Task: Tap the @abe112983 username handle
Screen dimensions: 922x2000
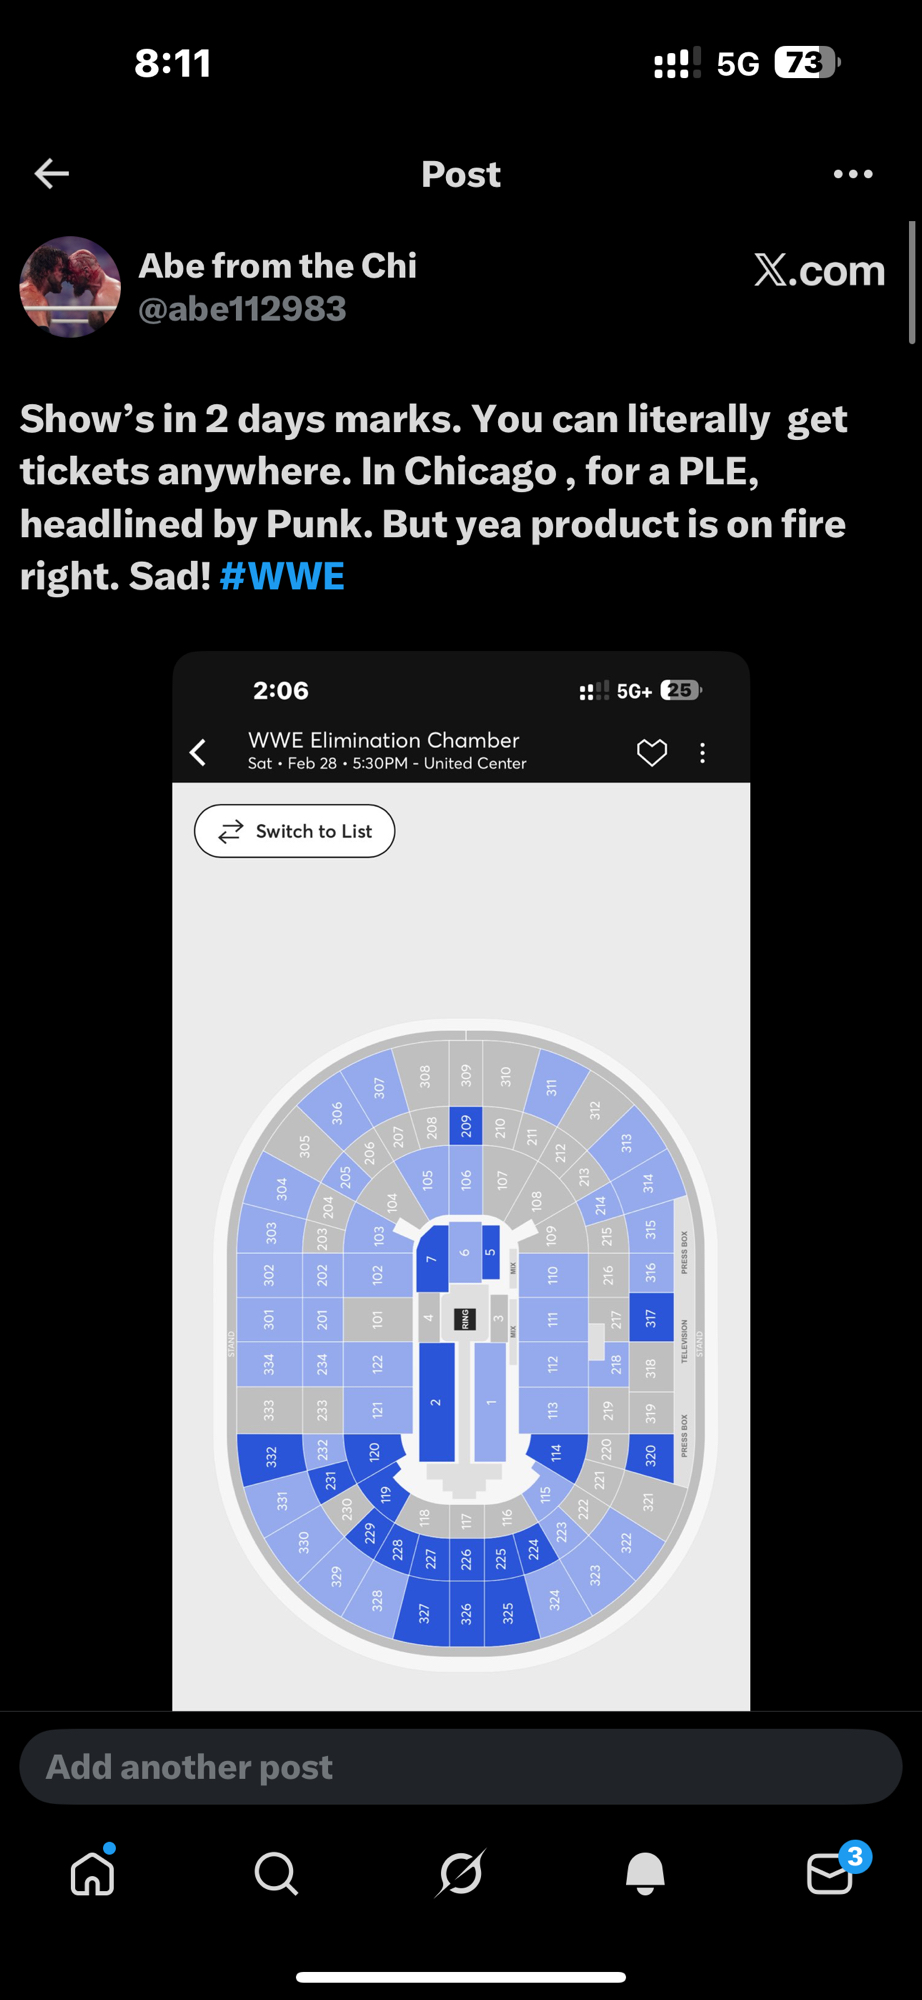Action: 242,310
